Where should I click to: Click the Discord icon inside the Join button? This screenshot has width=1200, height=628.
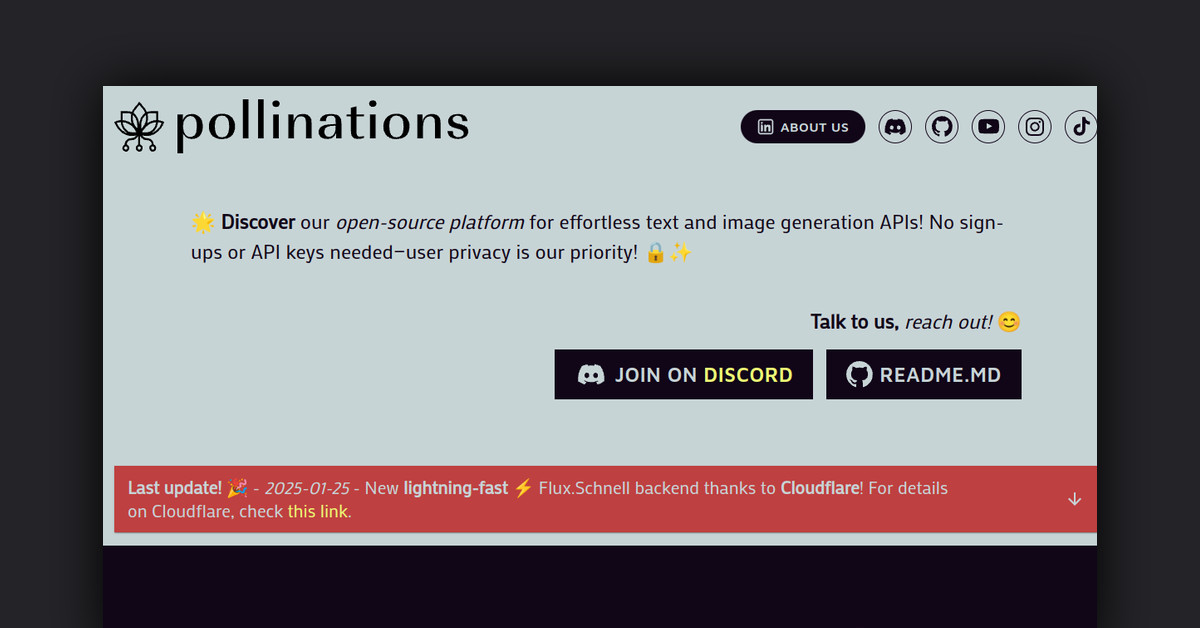593,374
